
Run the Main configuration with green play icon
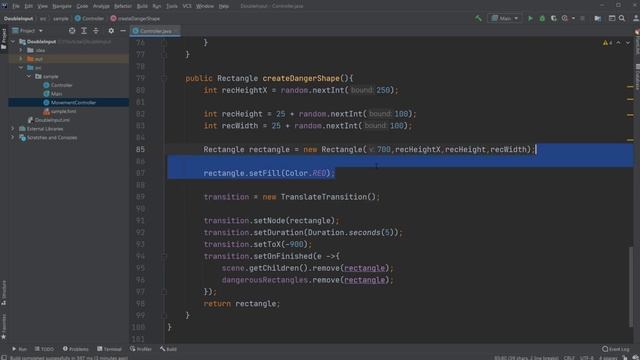tap(530, 18)
